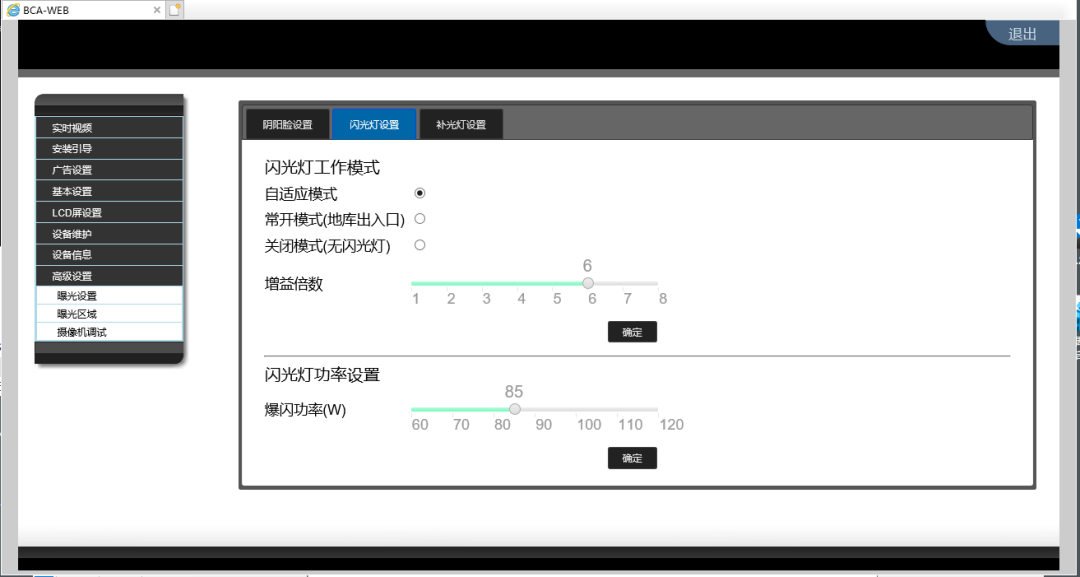Viewport: 1080px width, 577px height.
Task: Select 自适应模式 radio button
Action: click(420, 193)
